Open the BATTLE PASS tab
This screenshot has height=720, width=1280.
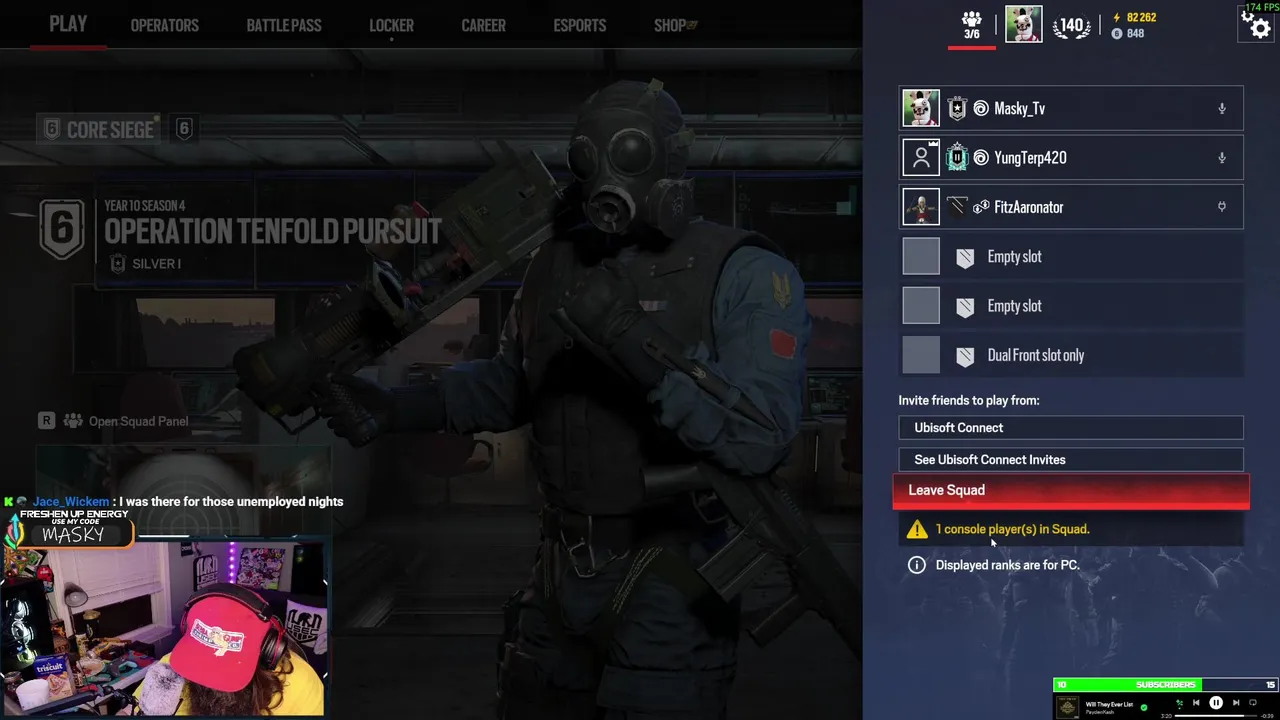tap(284, 25)
